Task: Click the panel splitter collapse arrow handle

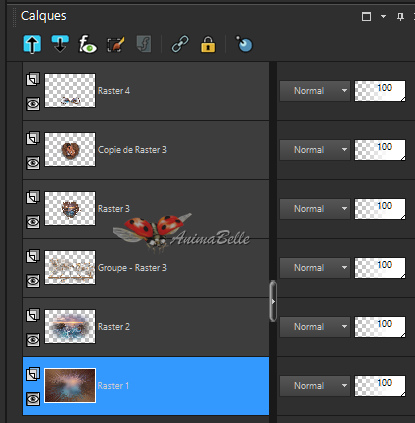Action: click(x=273, y=301)
